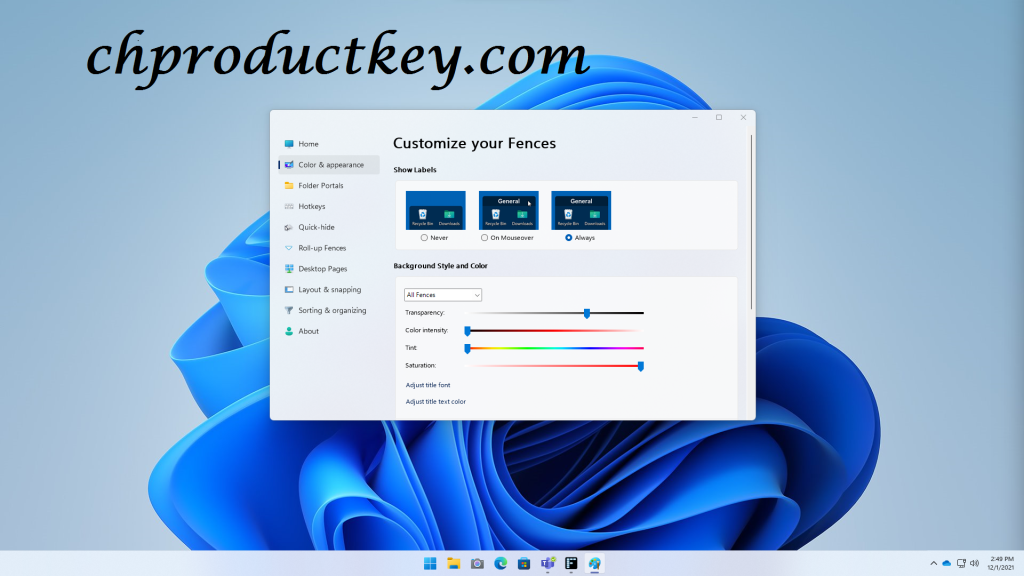Click the yellow Folder Portals icon
This screenshot has width=1024, height=576.
pos(289,185)
